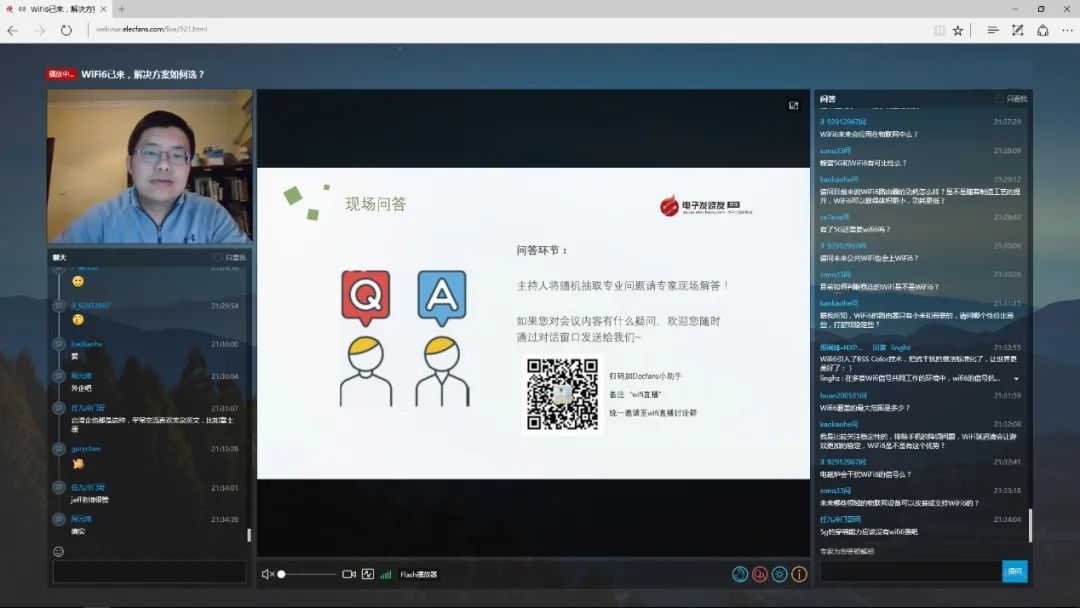The width and height of the screenshot is (1080, 608).
Task: Click the green signal strength indicator
Action: pos(386,574)
